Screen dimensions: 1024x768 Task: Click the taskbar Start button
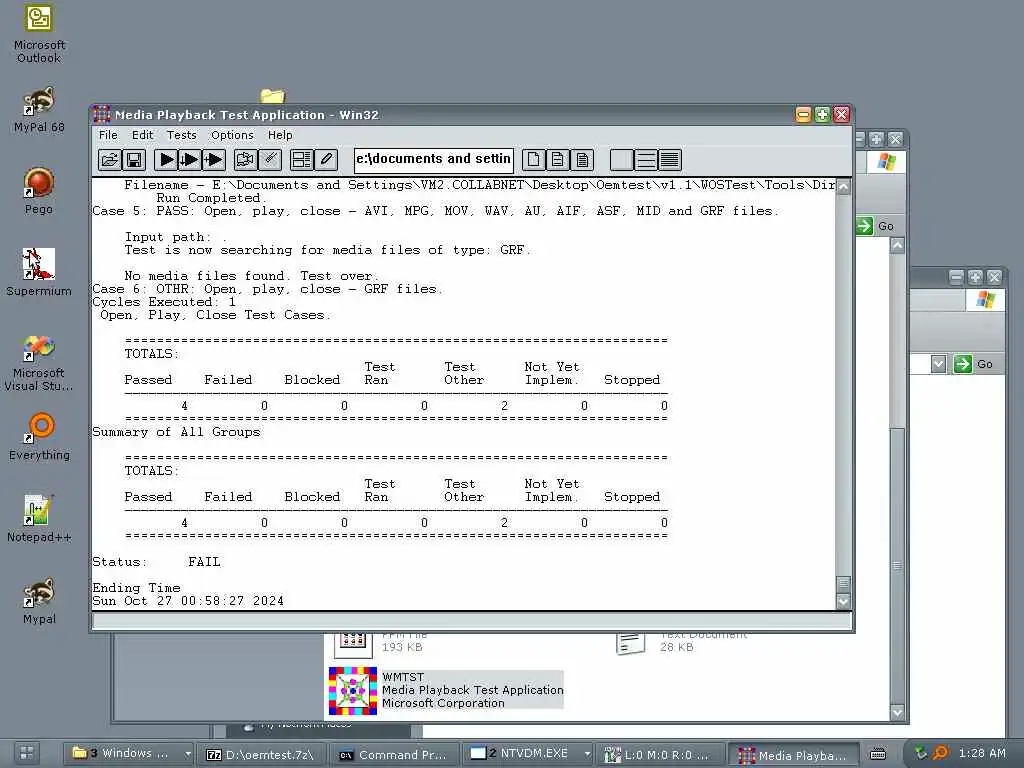pos(27,753)
